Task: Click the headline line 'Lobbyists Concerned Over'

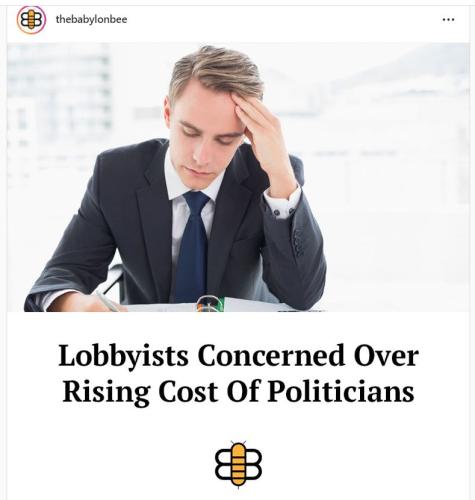Action: point(238,356)
